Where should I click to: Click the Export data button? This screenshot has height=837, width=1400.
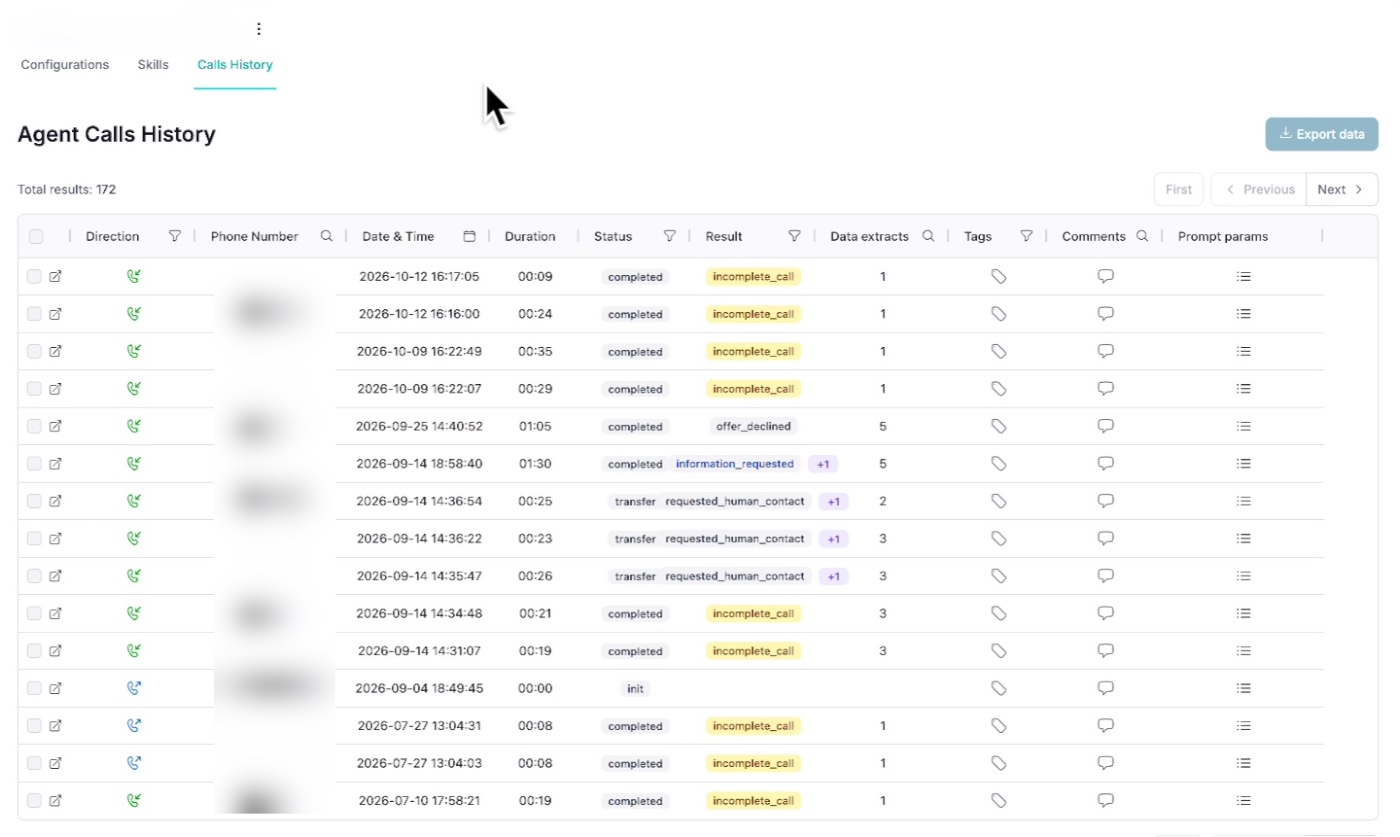[x=1322, y=134]
